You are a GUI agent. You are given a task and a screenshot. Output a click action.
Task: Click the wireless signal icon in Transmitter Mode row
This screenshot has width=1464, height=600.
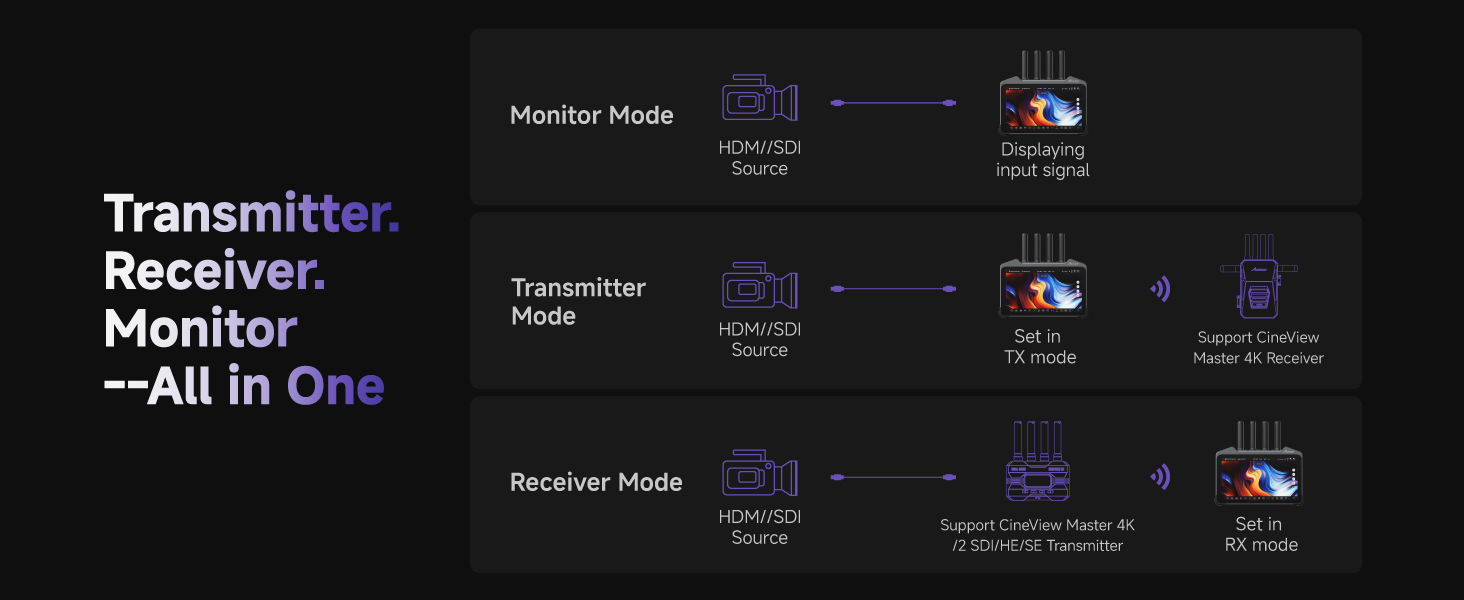[x=1160, y=290]
